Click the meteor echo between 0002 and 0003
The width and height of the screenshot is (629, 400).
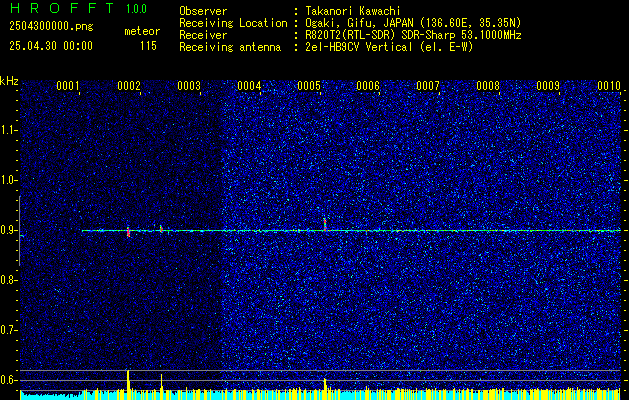[161, 229]
